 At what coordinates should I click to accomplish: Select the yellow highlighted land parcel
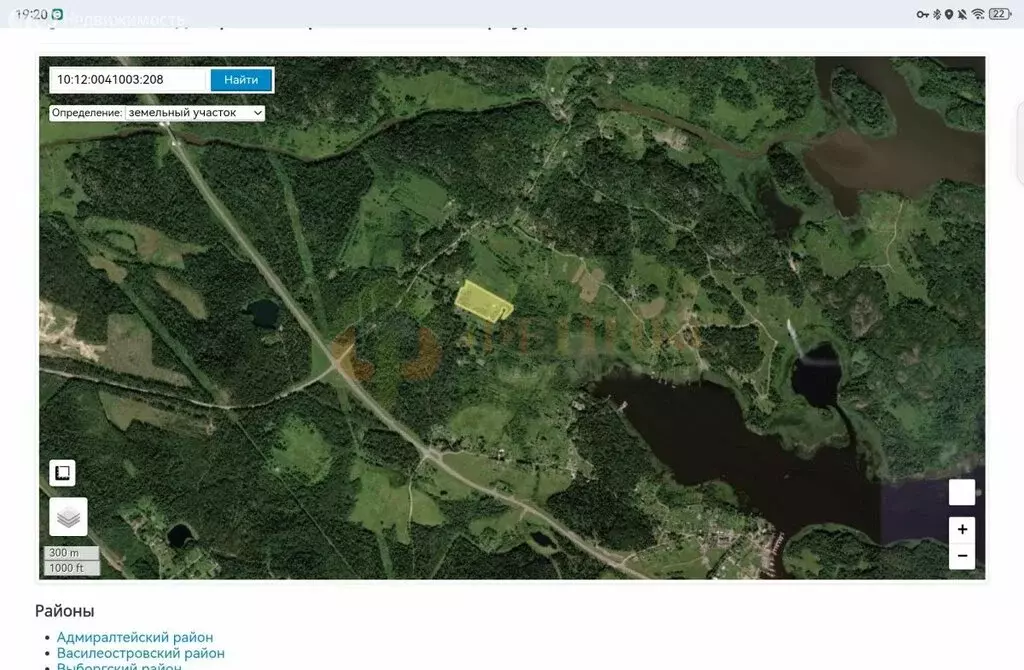tap(482, 300)
